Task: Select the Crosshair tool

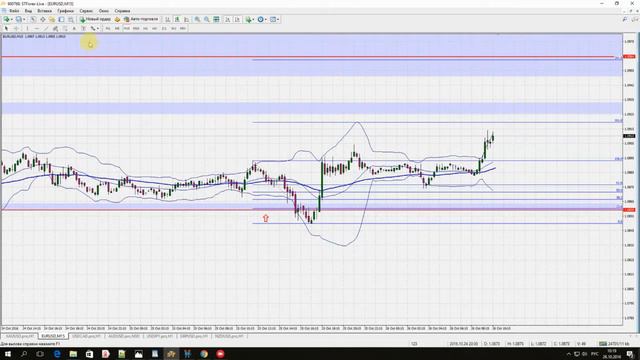Action: coord(16,28)
